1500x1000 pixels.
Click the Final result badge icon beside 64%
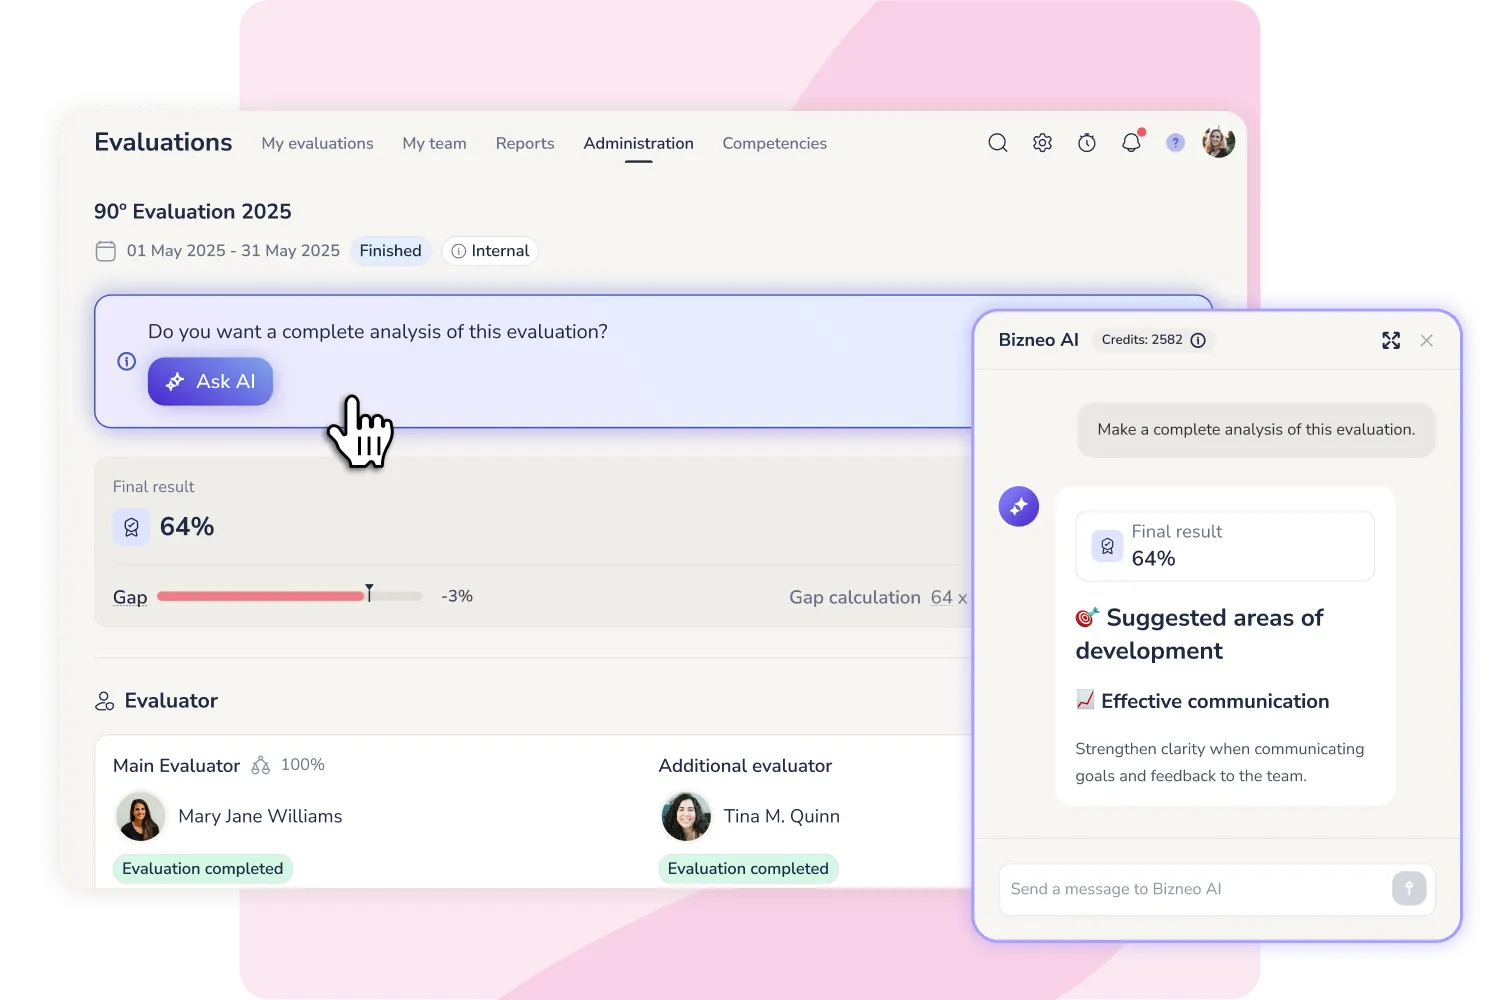tap(131, 527)
